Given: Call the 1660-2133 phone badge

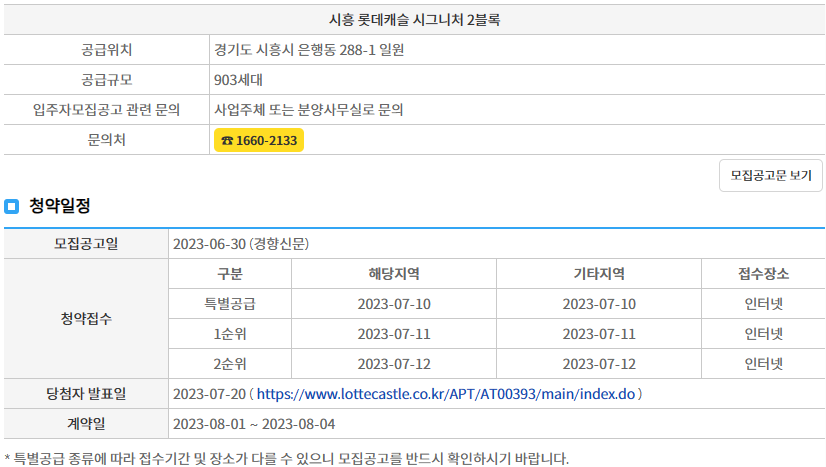Looking at the screenshot, I should (259, 140).
